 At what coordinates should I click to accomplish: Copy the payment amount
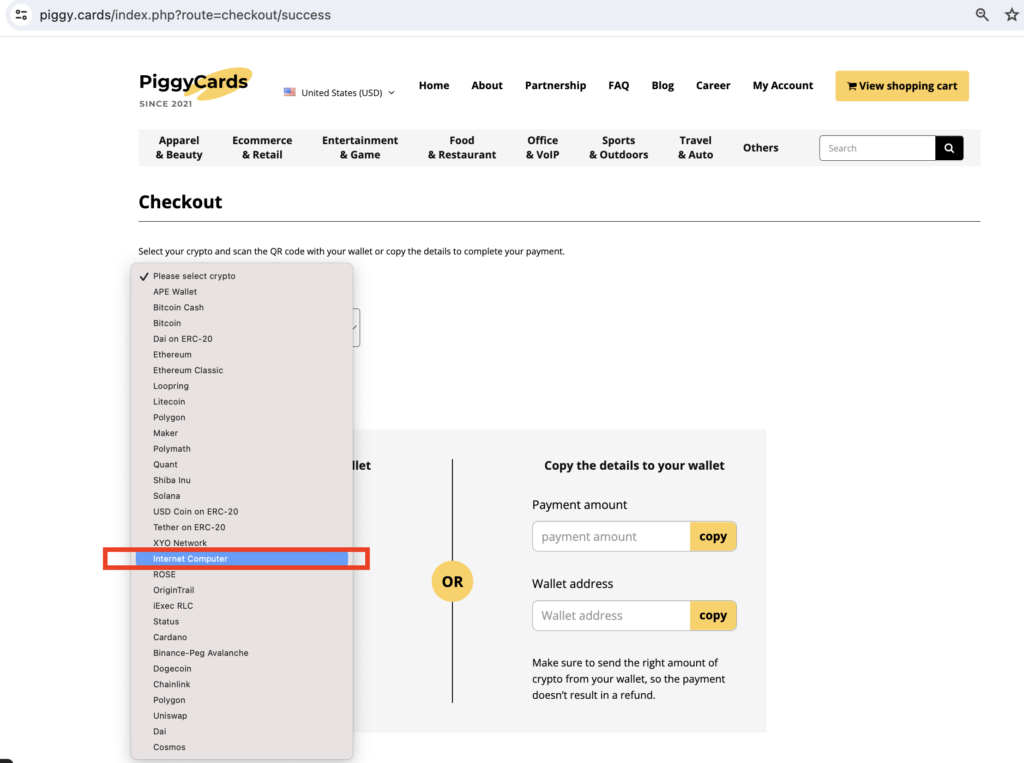point(713,536)
